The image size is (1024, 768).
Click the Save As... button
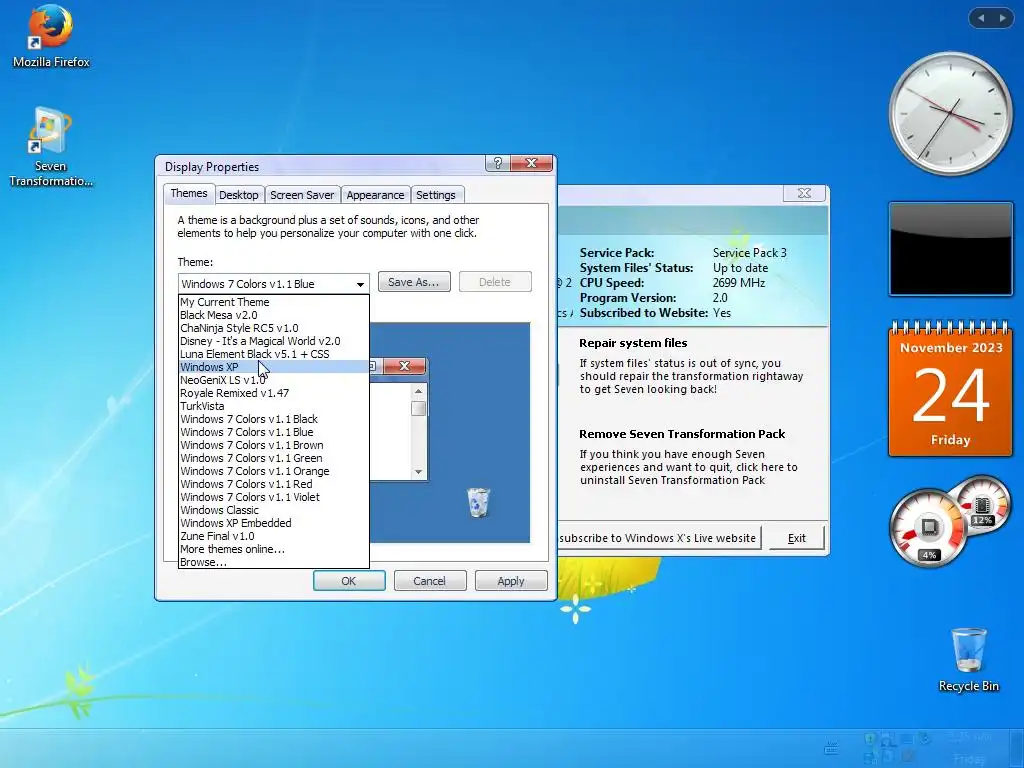pyautogui.click(x=414, y=282)
